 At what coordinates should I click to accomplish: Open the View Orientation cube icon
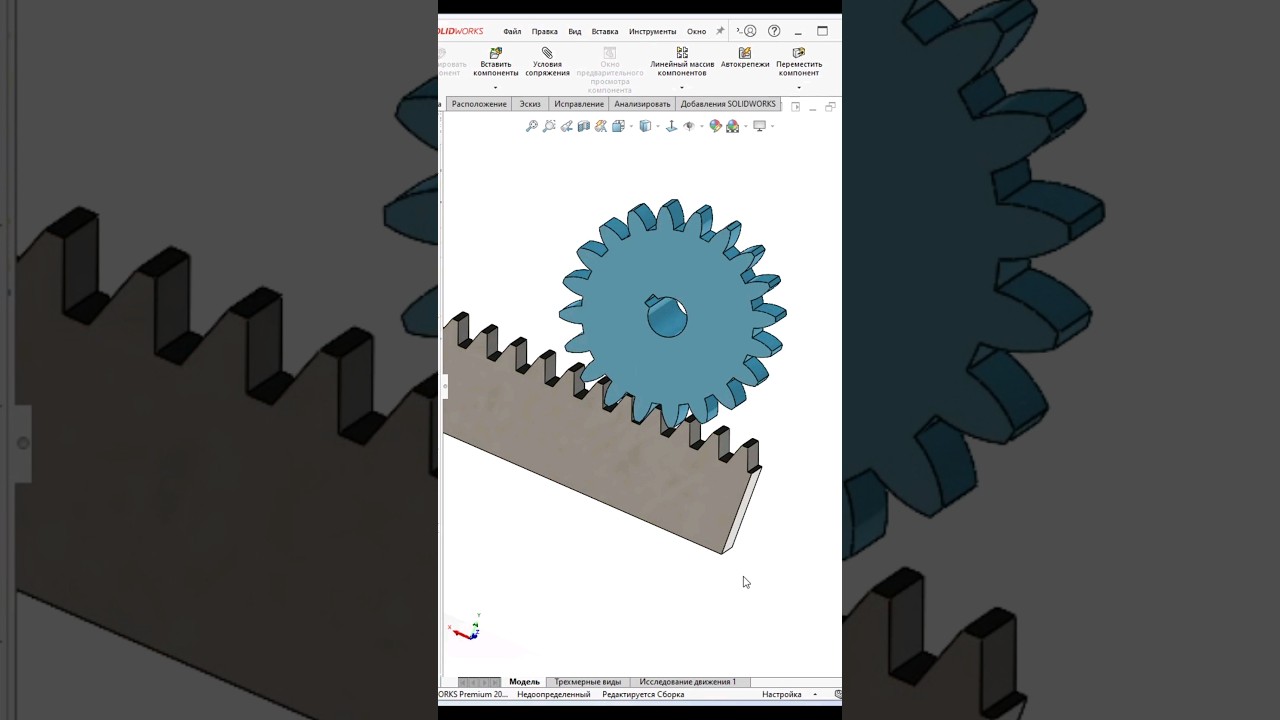tap(618, 126)
